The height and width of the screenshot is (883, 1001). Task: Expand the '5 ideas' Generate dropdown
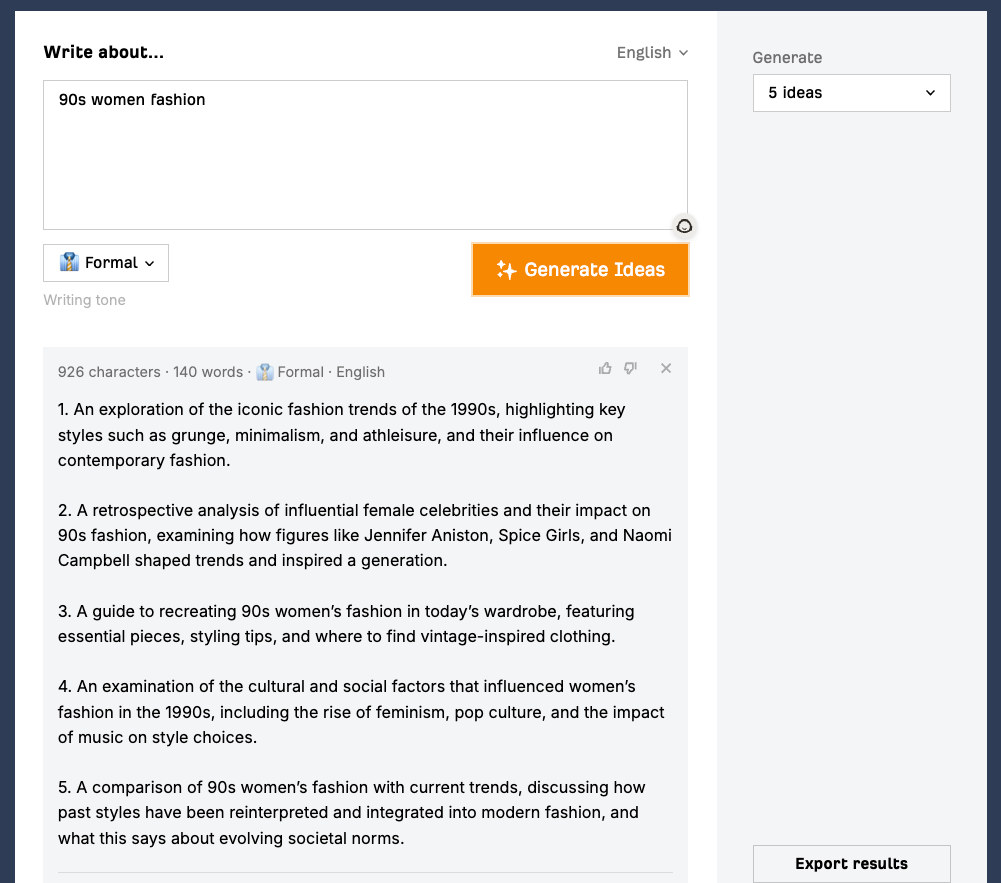pyautogui.click(x=851, y=93)
